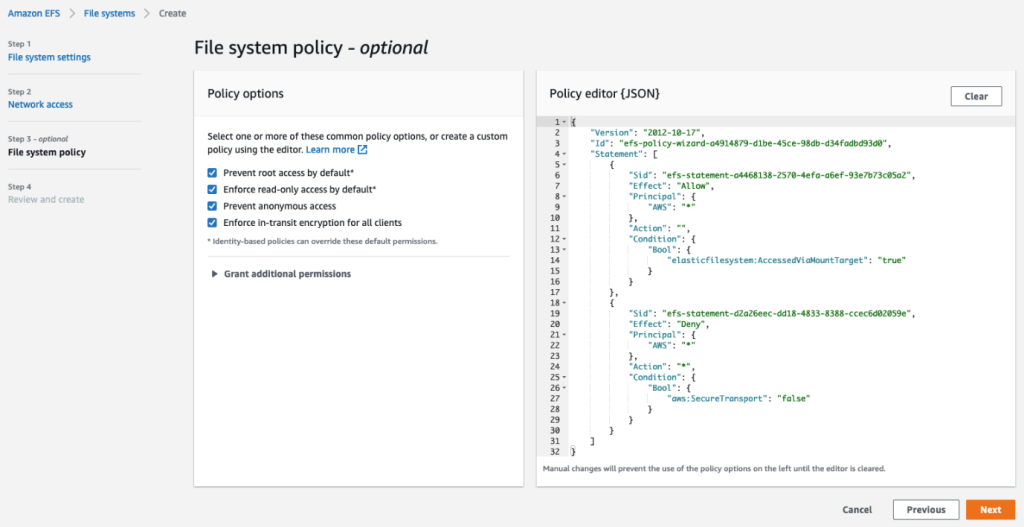Clear the policy editor

click(976, 96)
